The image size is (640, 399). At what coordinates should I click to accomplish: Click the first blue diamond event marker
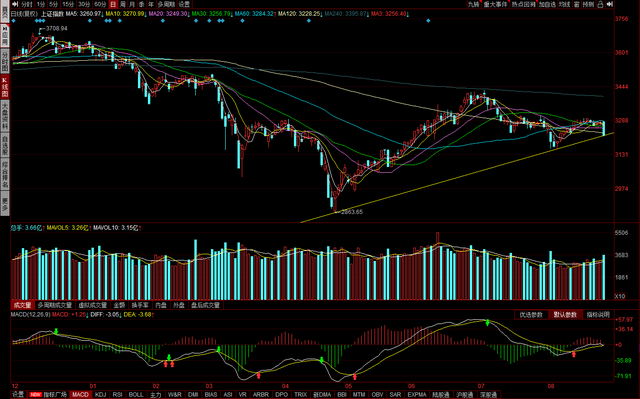(13, 20)
